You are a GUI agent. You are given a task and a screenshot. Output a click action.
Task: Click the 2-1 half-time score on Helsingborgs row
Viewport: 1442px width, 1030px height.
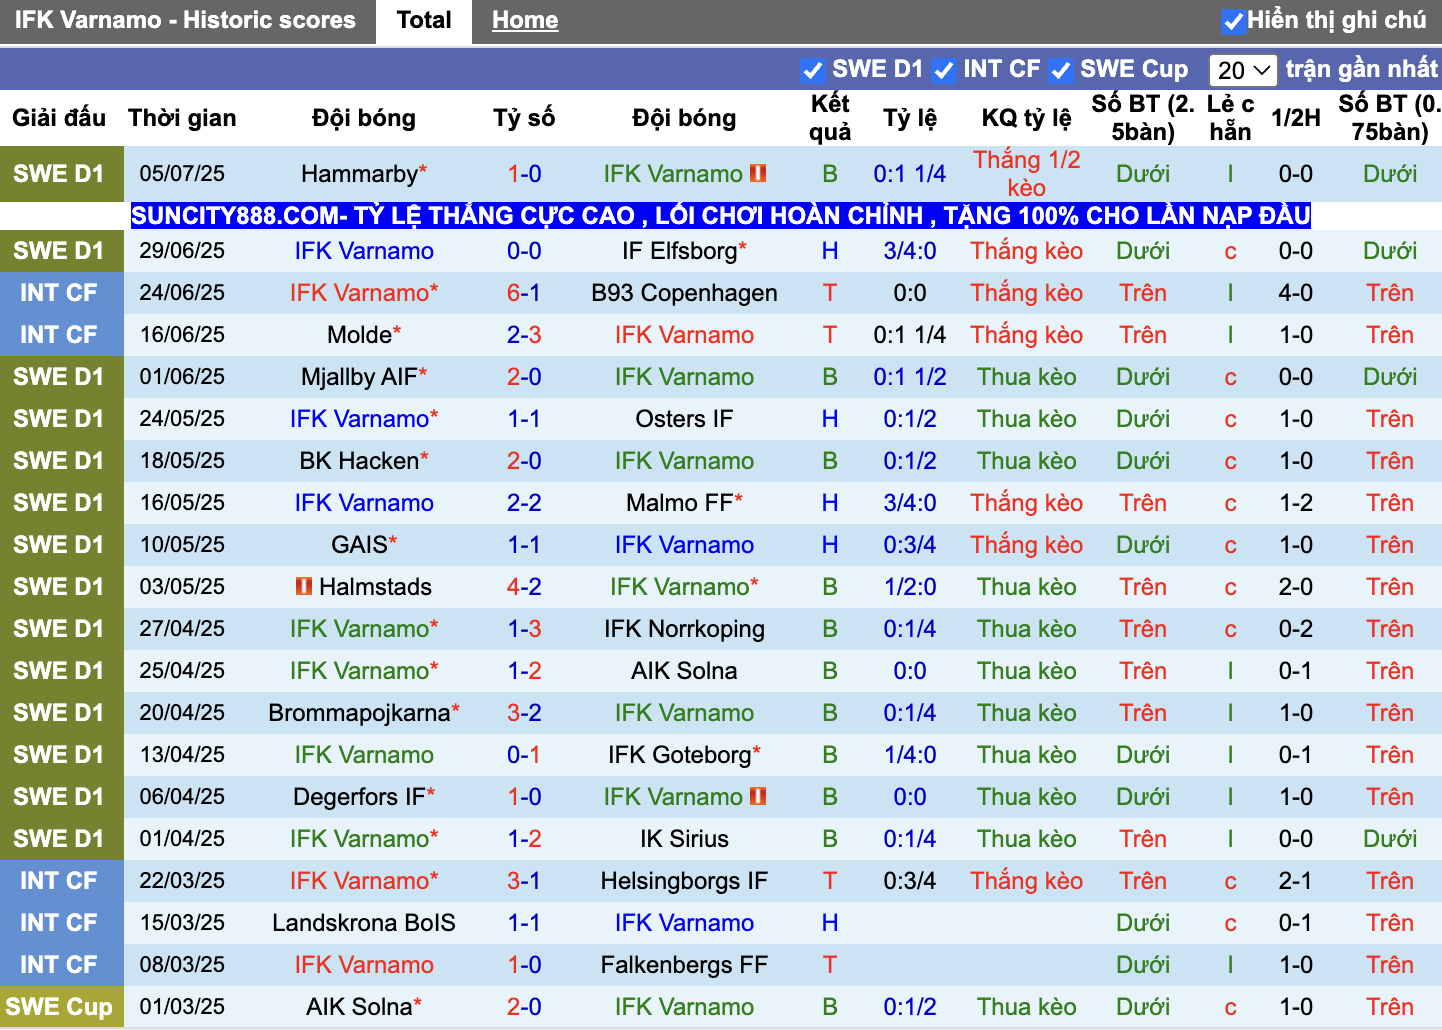(x=1296, y=881)
